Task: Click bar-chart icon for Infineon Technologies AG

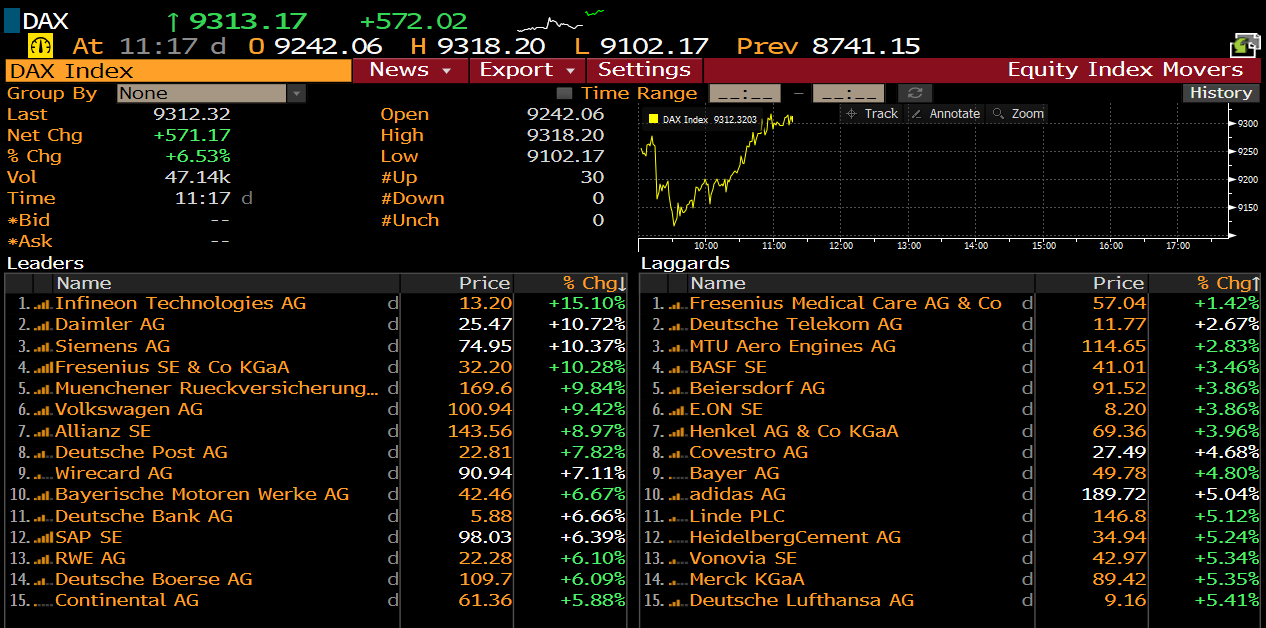Action: pyautogui.click(x=43, y=304)
